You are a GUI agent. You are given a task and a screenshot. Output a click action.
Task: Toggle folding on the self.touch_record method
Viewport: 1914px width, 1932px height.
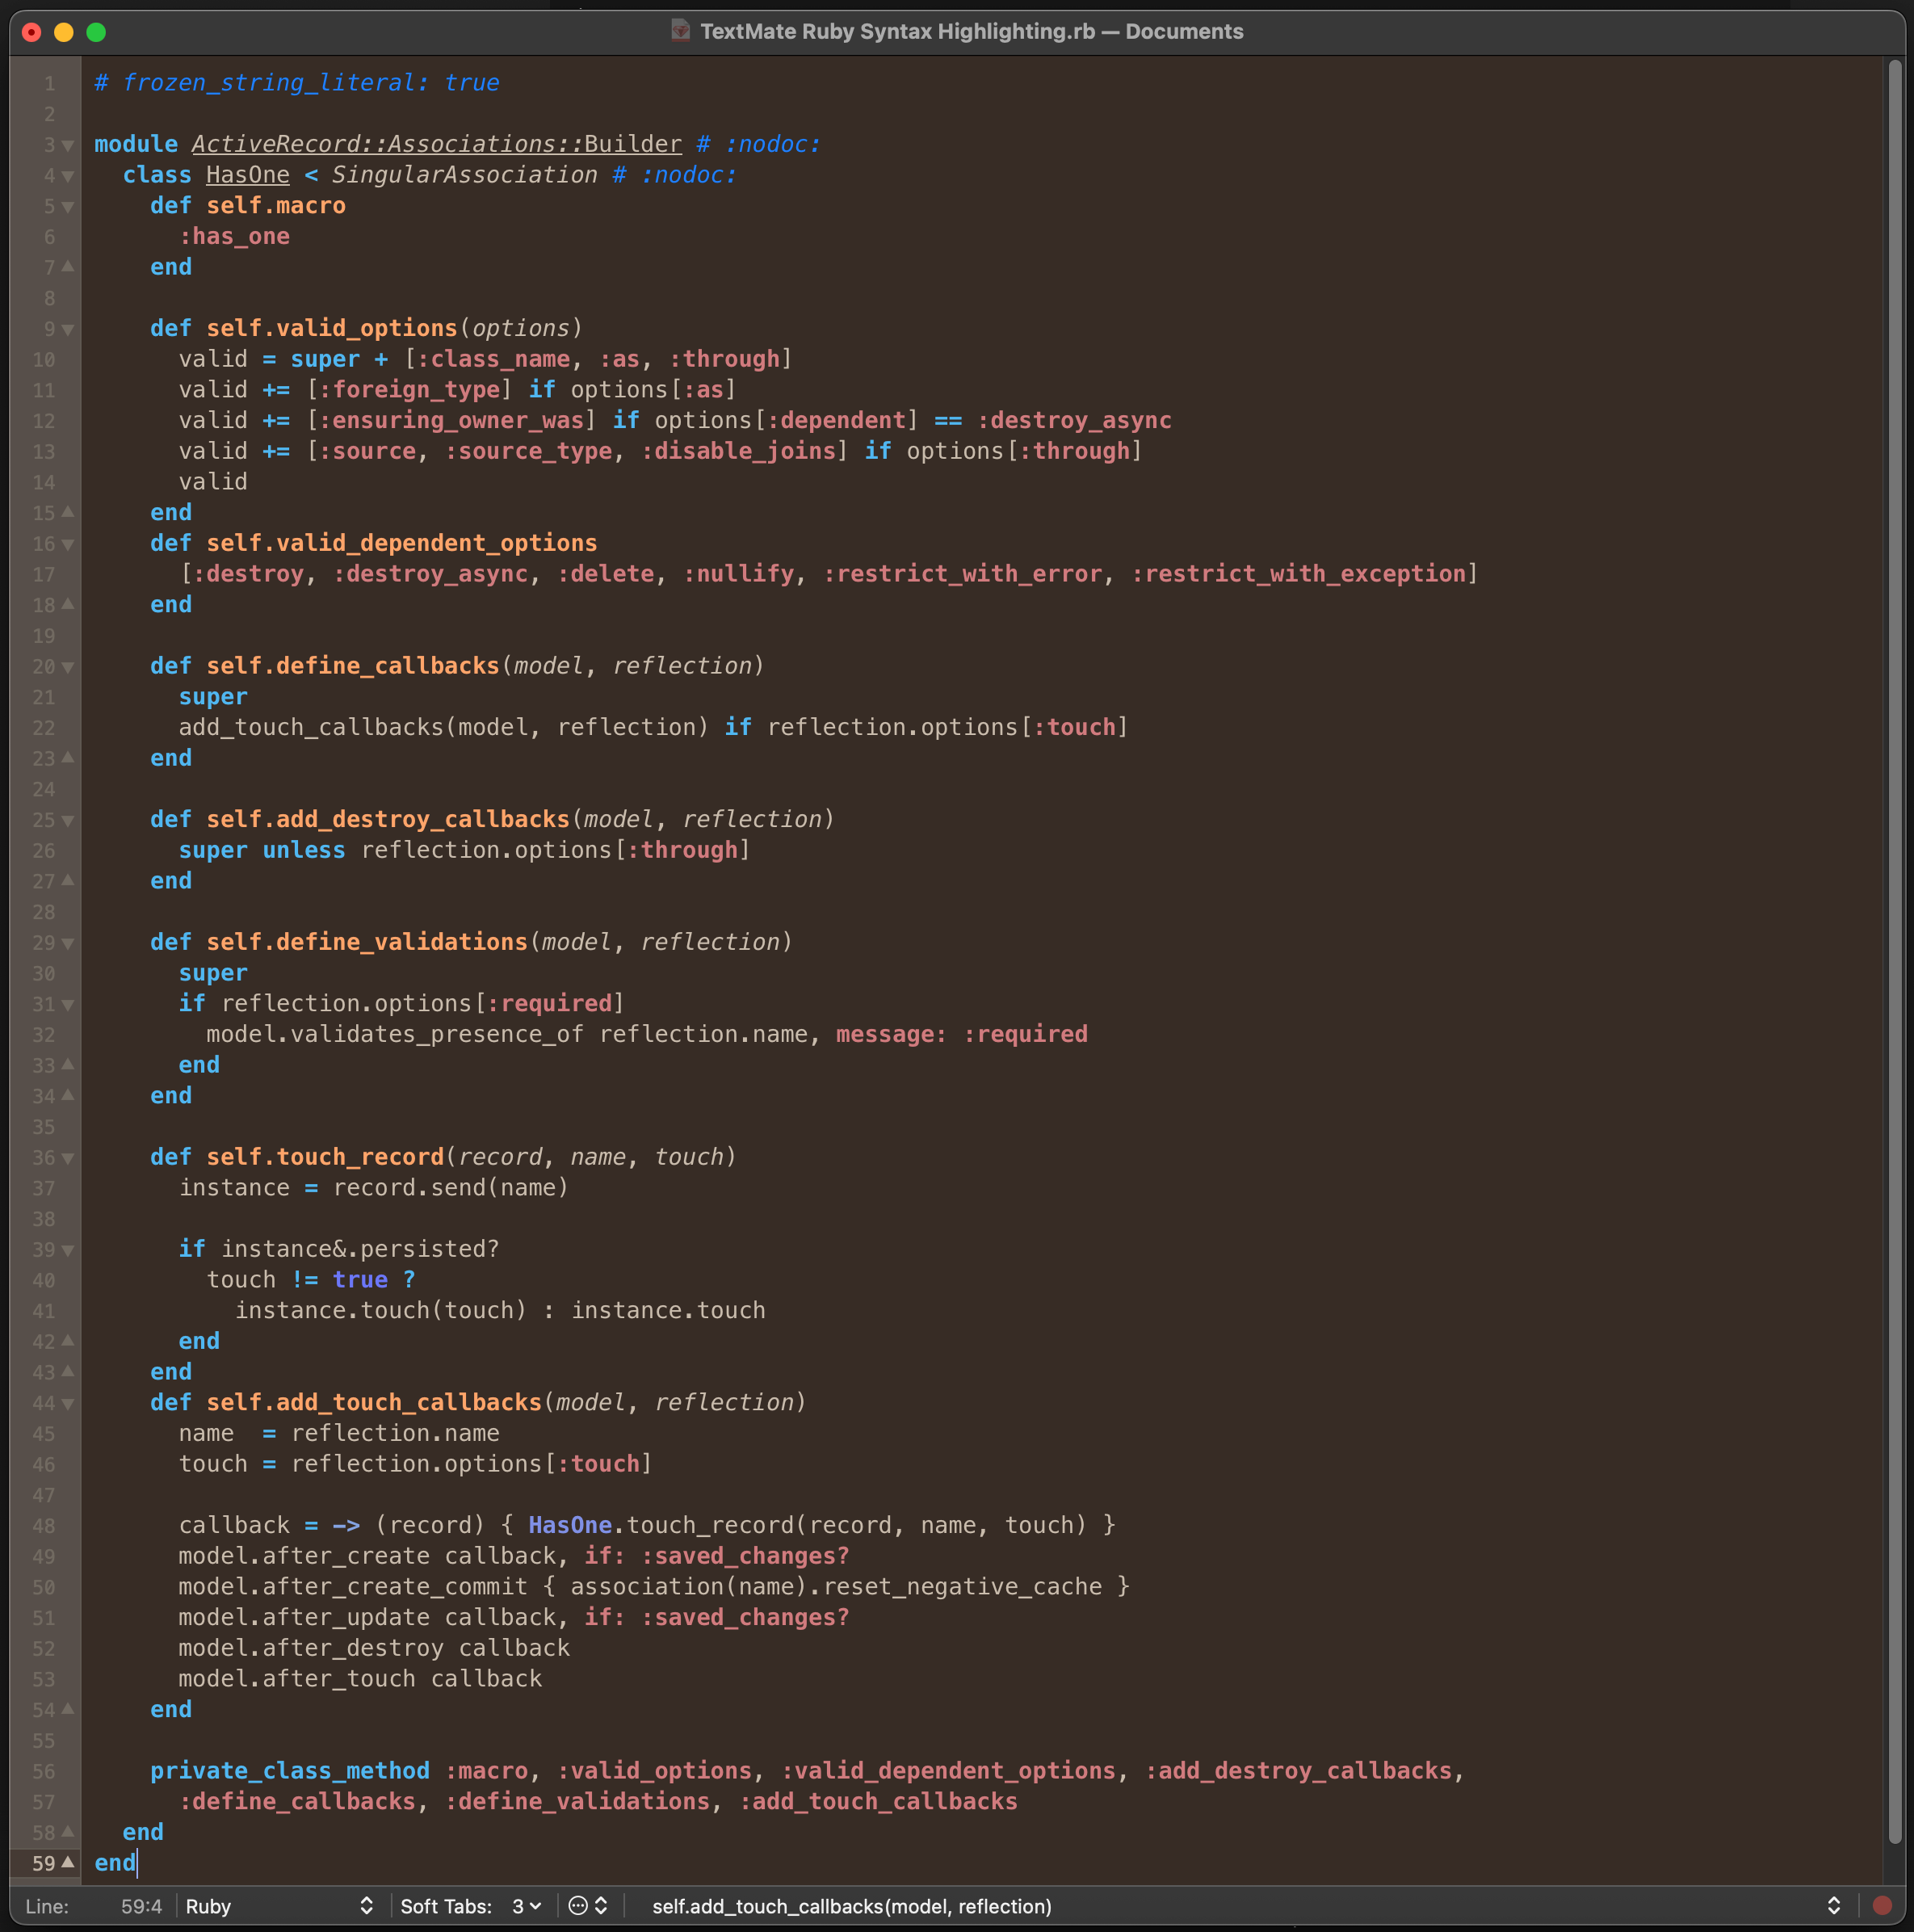pyautogui.click(x=66, y=1157)
